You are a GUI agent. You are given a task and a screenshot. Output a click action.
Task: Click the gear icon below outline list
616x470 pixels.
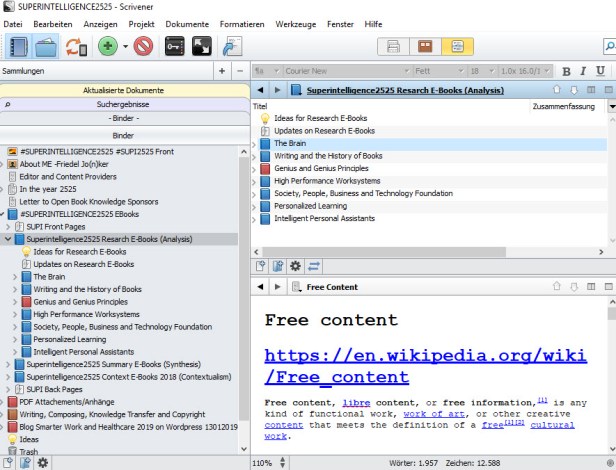tap(295, 266)
